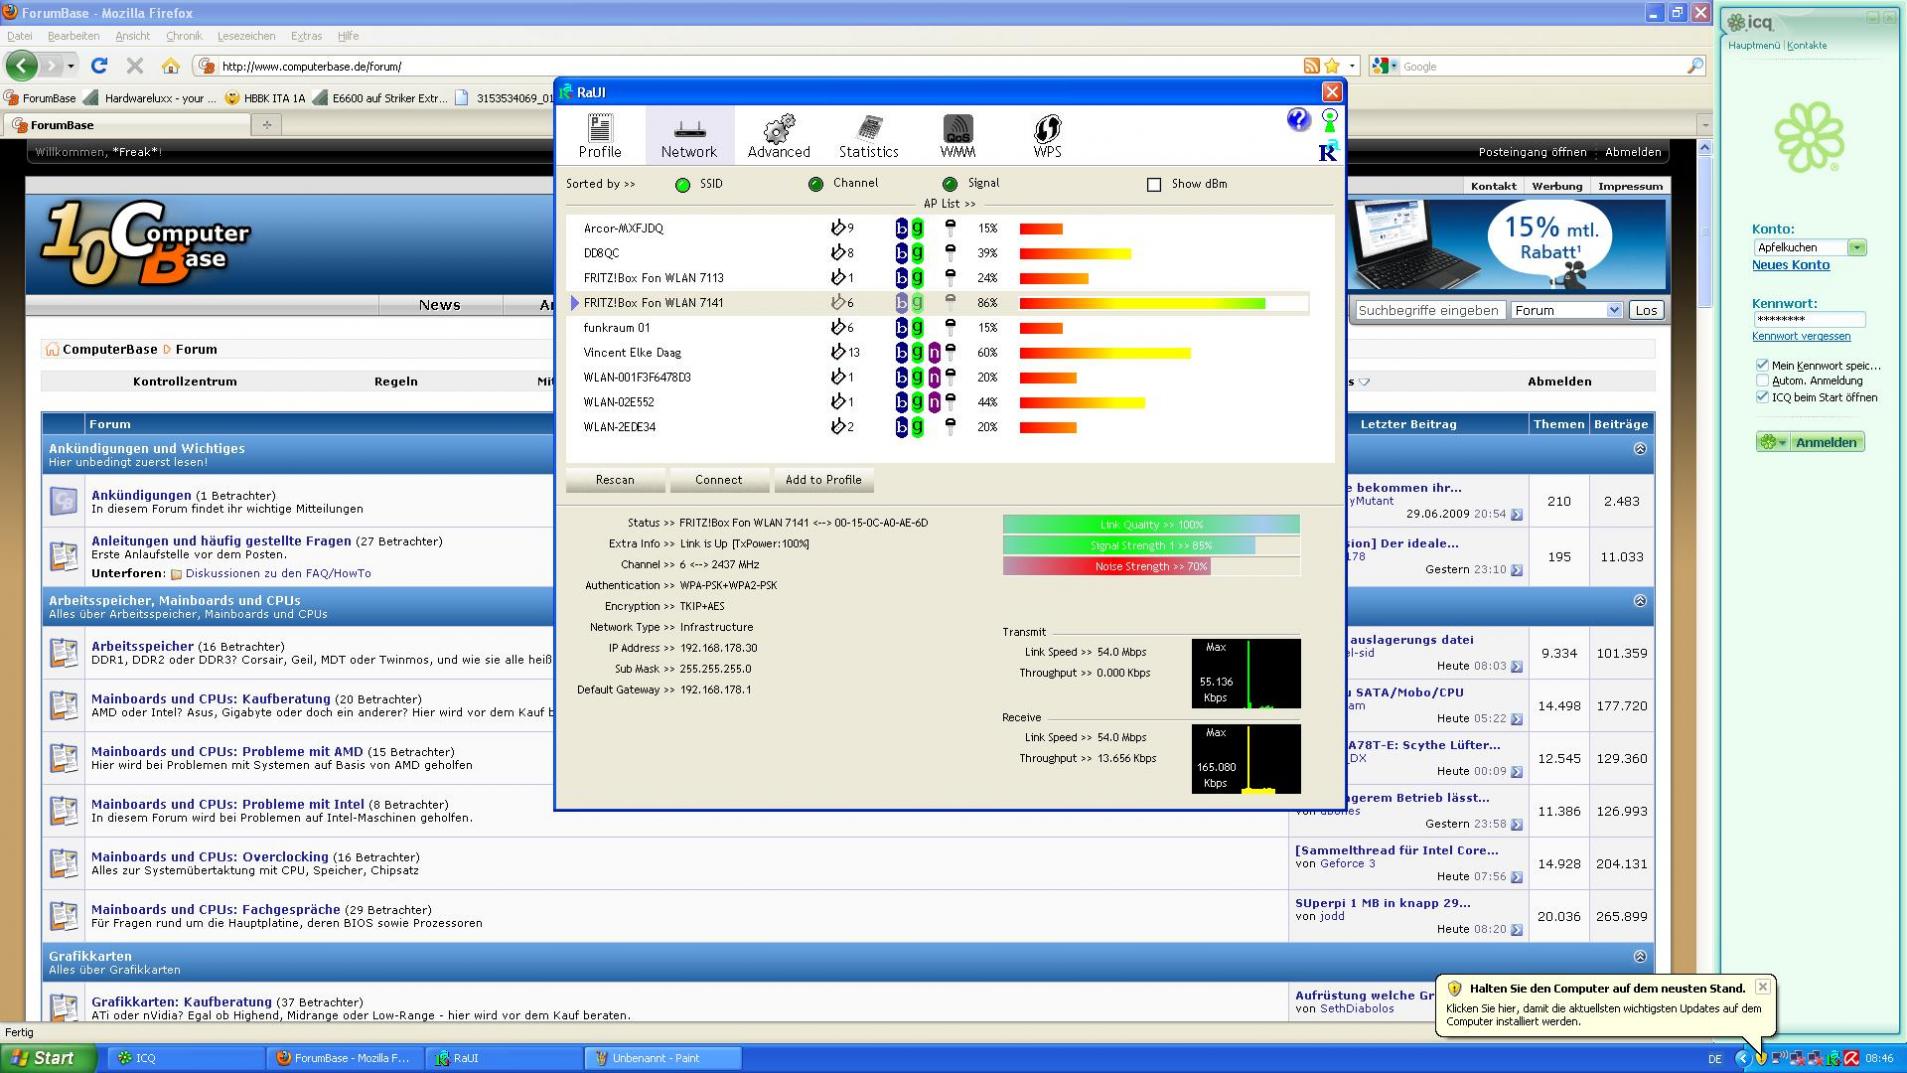Collapse the Grafikkarten category
The height and width of the screenshot is (1073, 1907).
coord(1640,957)
